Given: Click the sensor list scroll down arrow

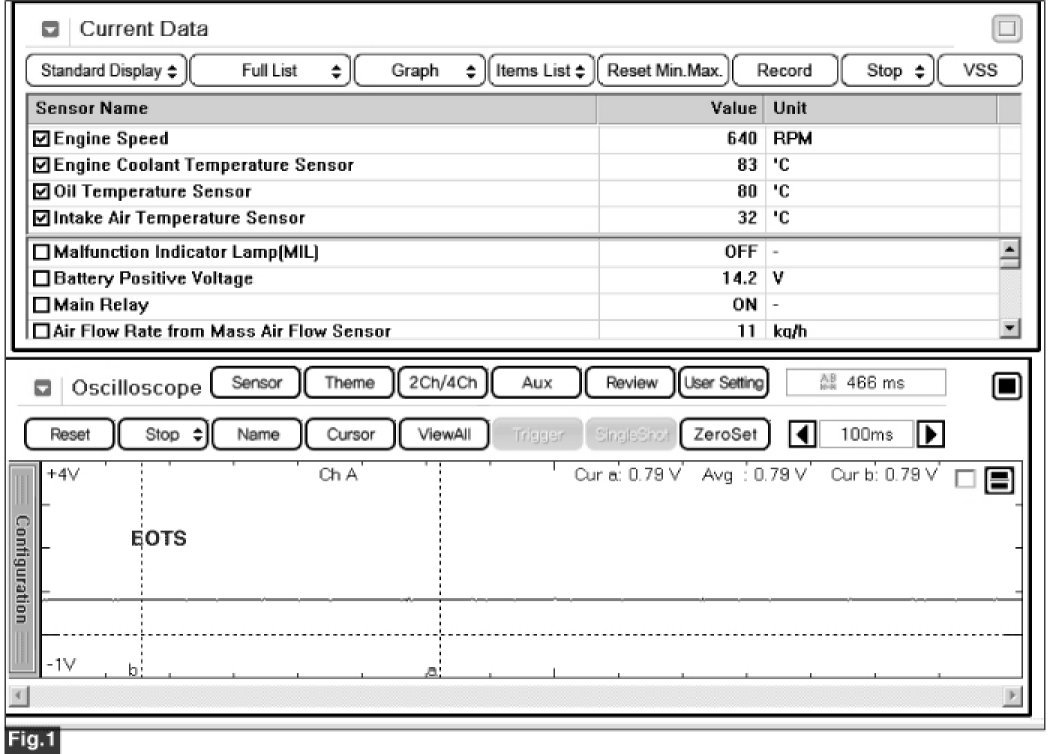Looking at the screenshot, I should click(1010, 328).
